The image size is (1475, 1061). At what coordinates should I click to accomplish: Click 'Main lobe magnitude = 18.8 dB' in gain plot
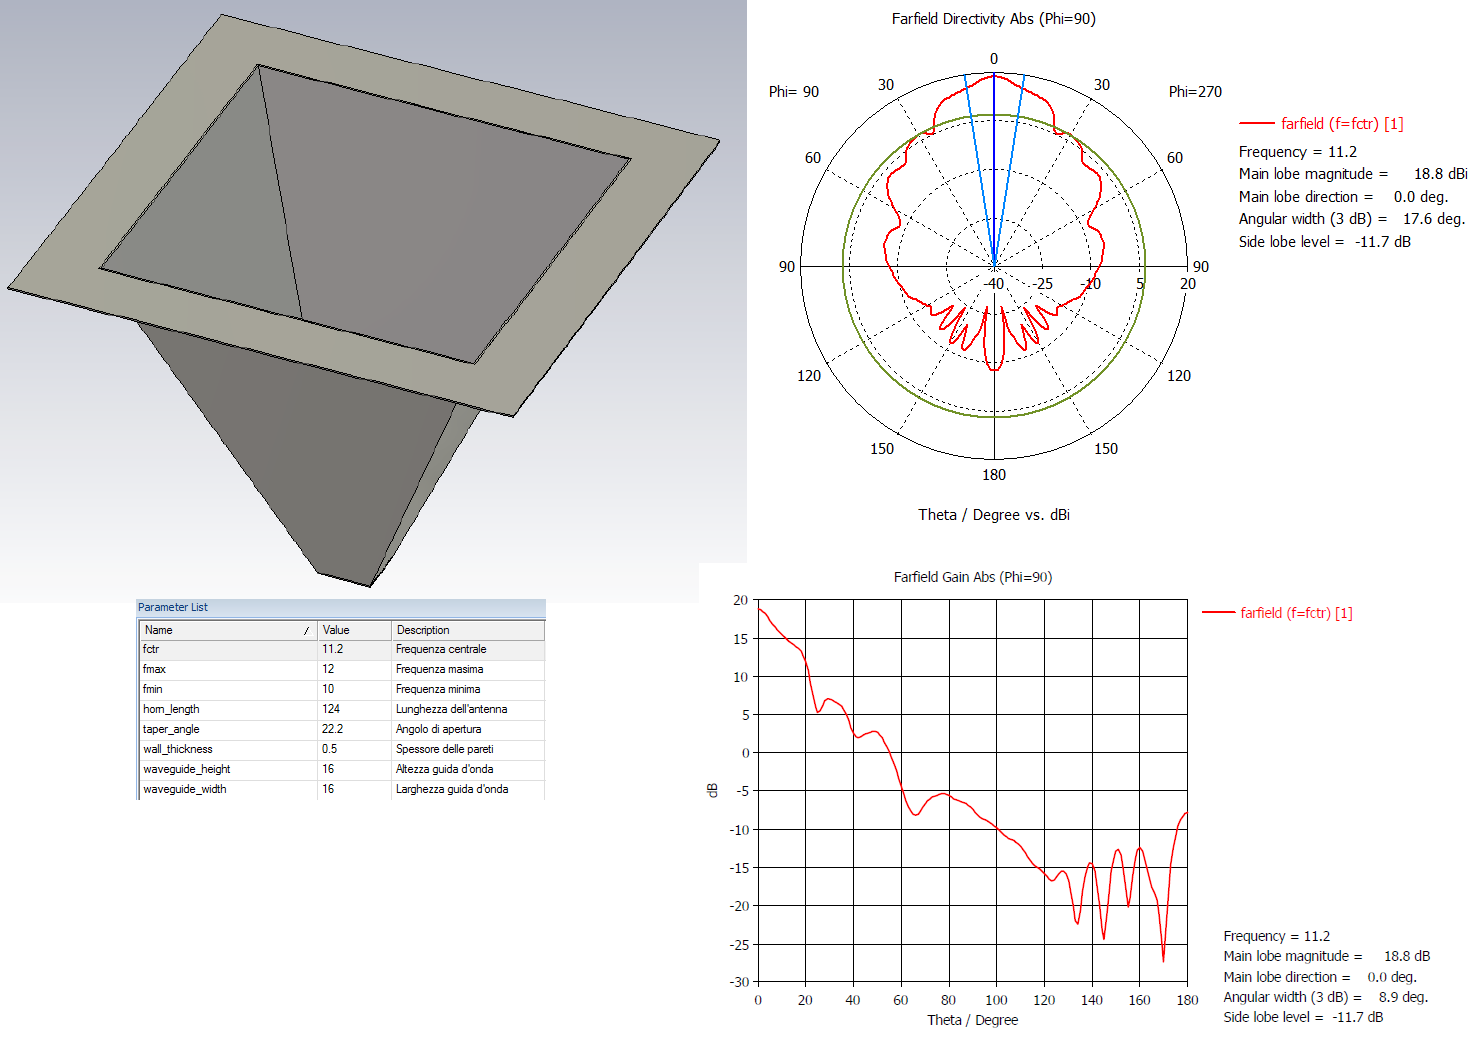pyautogui.click(x=1326, y=956)
